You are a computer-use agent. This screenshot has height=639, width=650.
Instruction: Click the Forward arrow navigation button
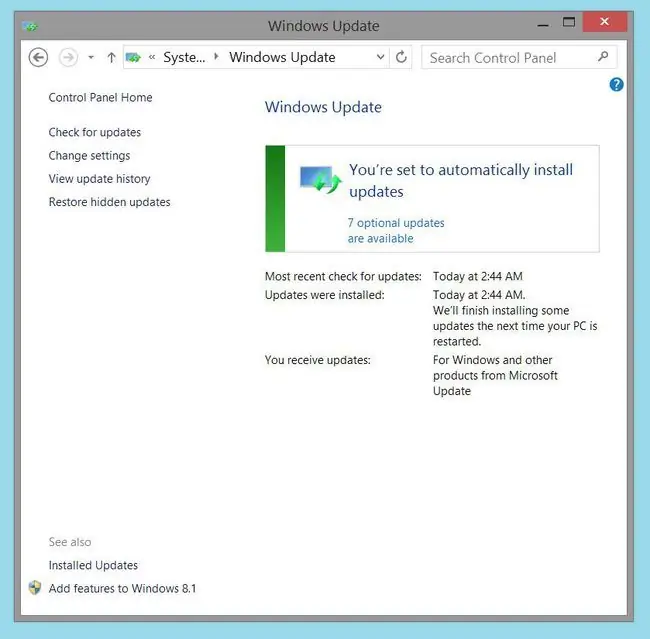(68, 57)
